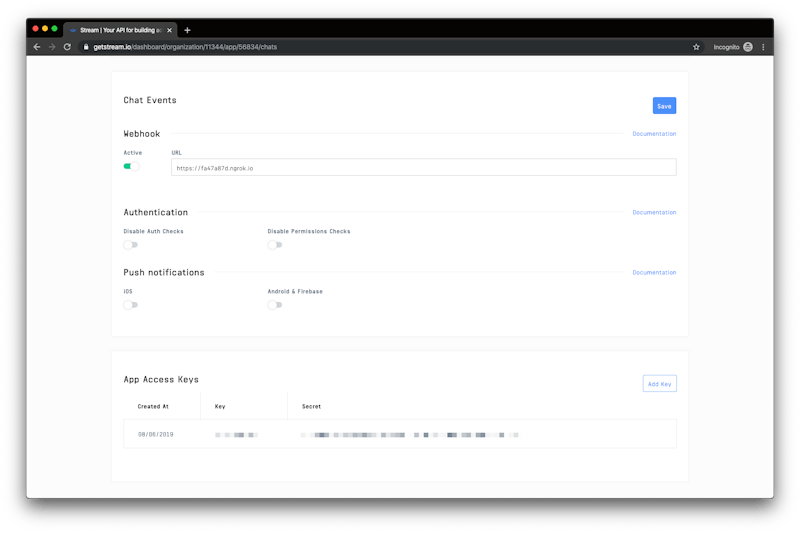Toggle the Webhook Active switch off
Screen dimensions: 800x533
coord(131,167)
